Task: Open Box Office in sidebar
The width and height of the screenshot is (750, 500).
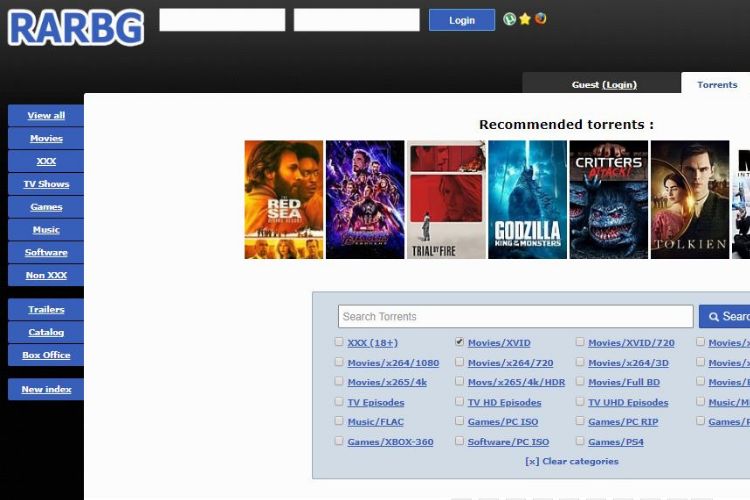Action: [46, 355]
